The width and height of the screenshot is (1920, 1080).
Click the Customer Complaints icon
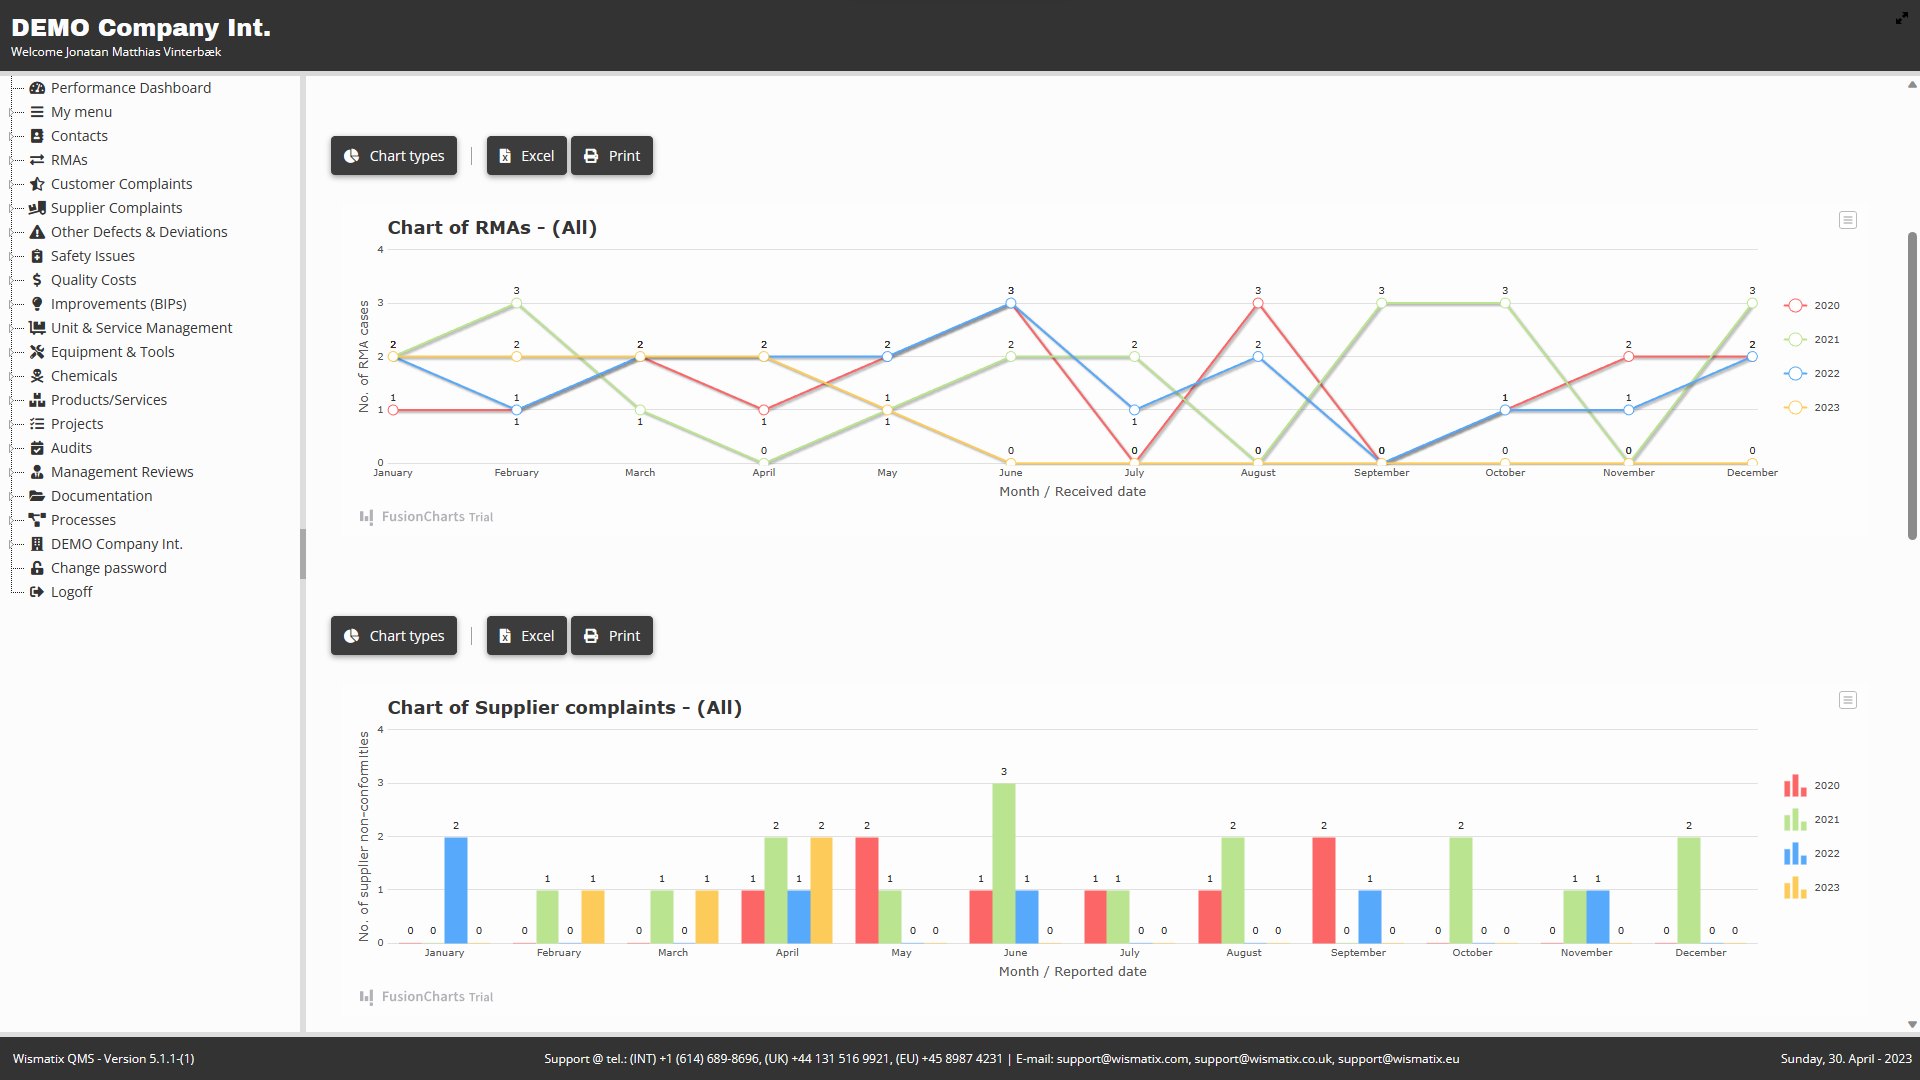click(37, 183)
